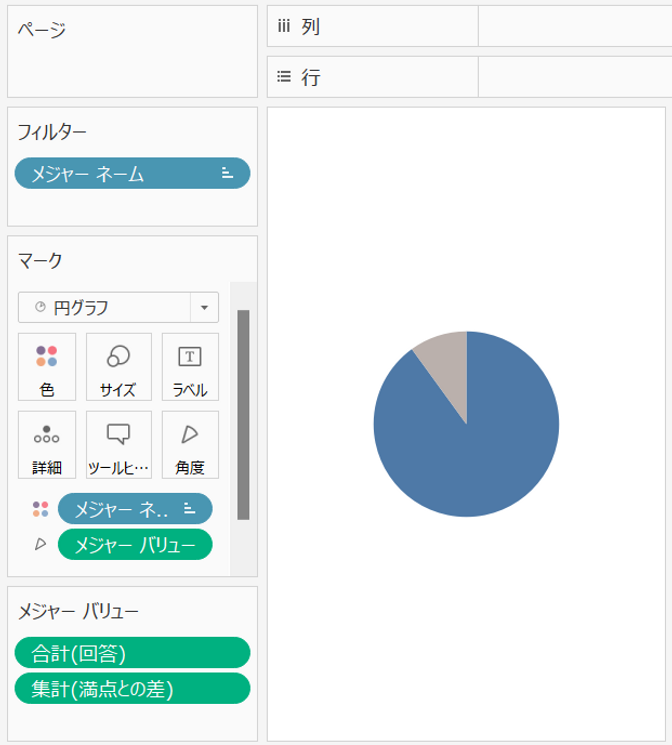Select the 集計(満点との差) measure pill
Image resolution: width=672 pixels, height=745 pixels.
(132, 688)
